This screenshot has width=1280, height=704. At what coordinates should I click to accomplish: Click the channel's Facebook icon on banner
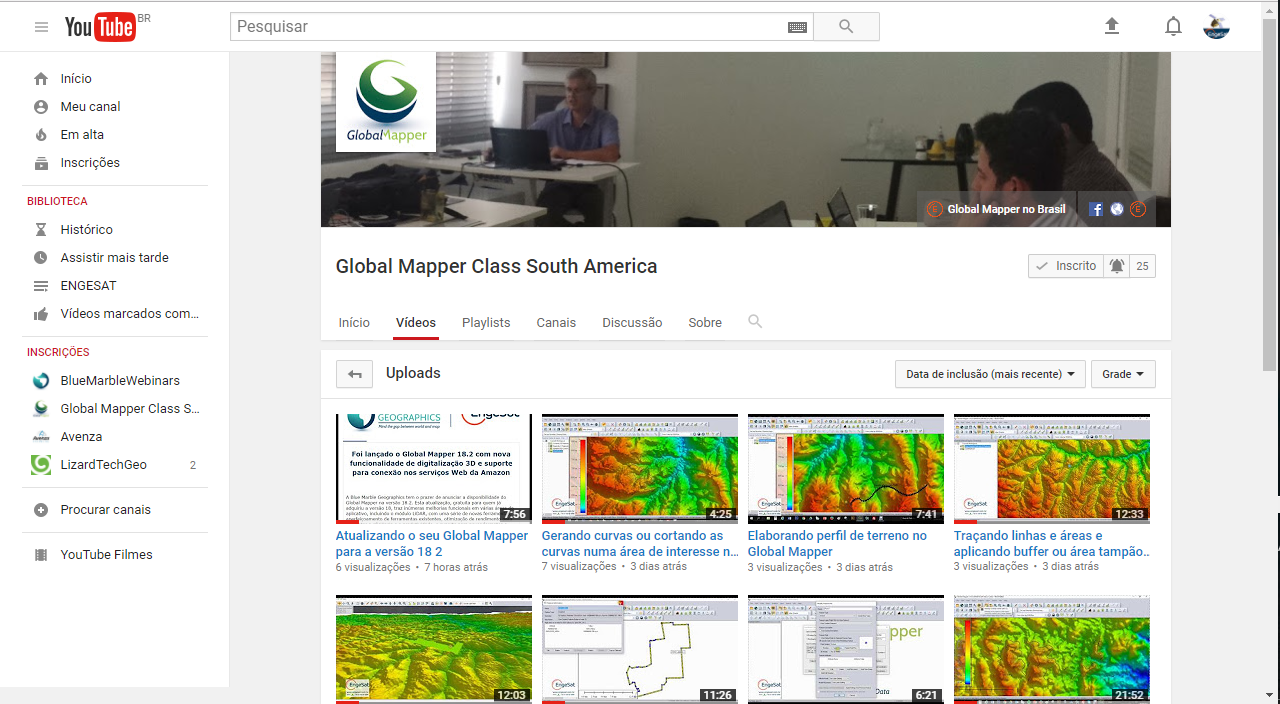[x=1095, y=209]
